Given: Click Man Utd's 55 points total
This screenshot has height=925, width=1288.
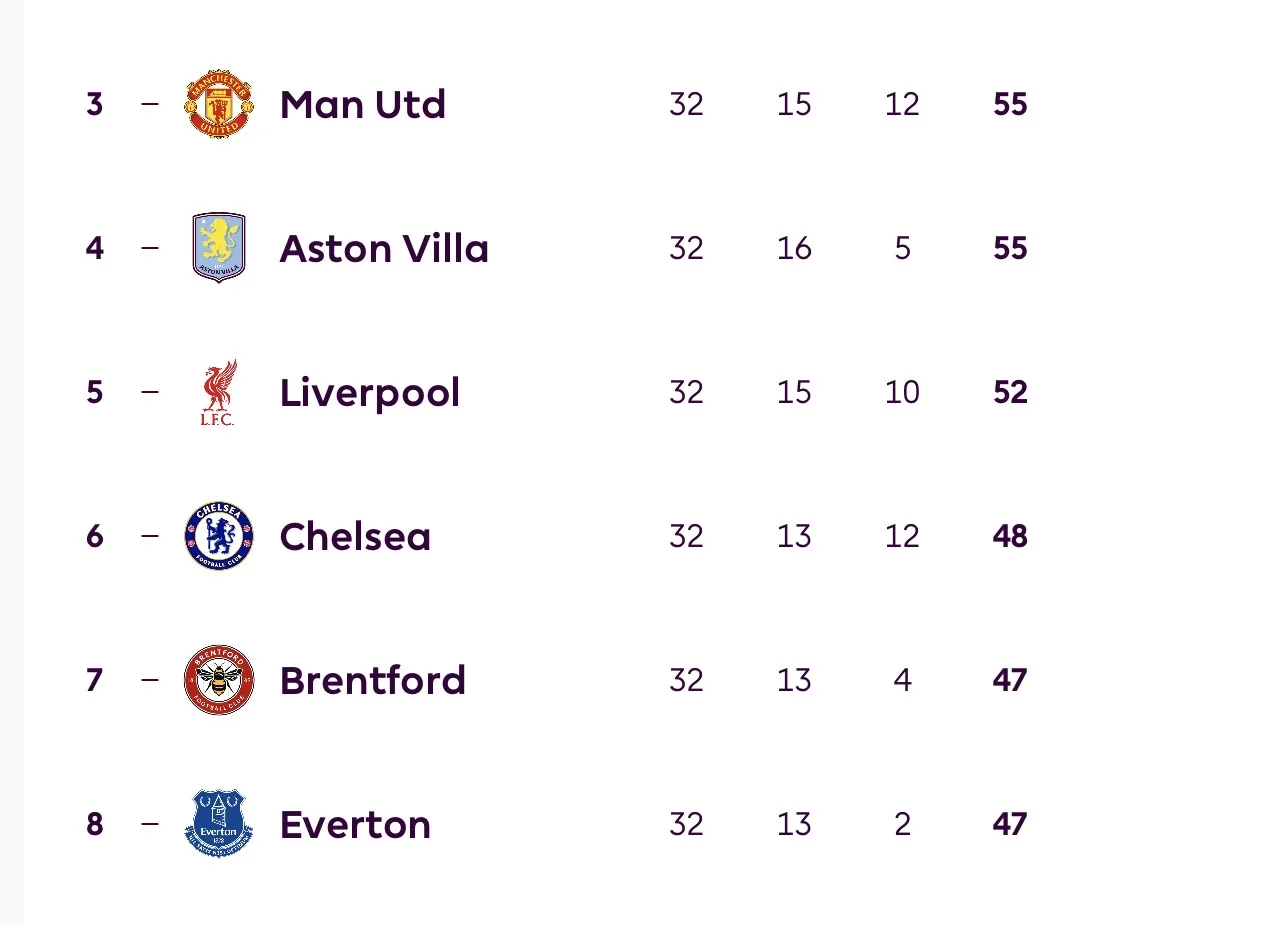Looking at the screenshot, I should click(x=1010, y=104).
